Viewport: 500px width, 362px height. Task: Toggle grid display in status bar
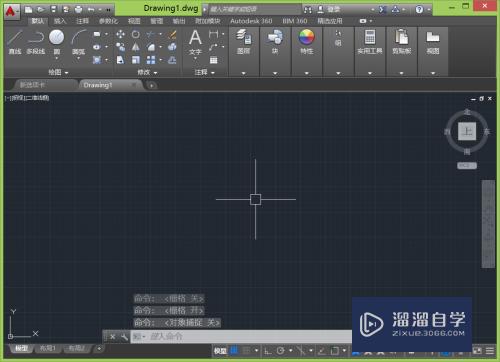(235, 350)
